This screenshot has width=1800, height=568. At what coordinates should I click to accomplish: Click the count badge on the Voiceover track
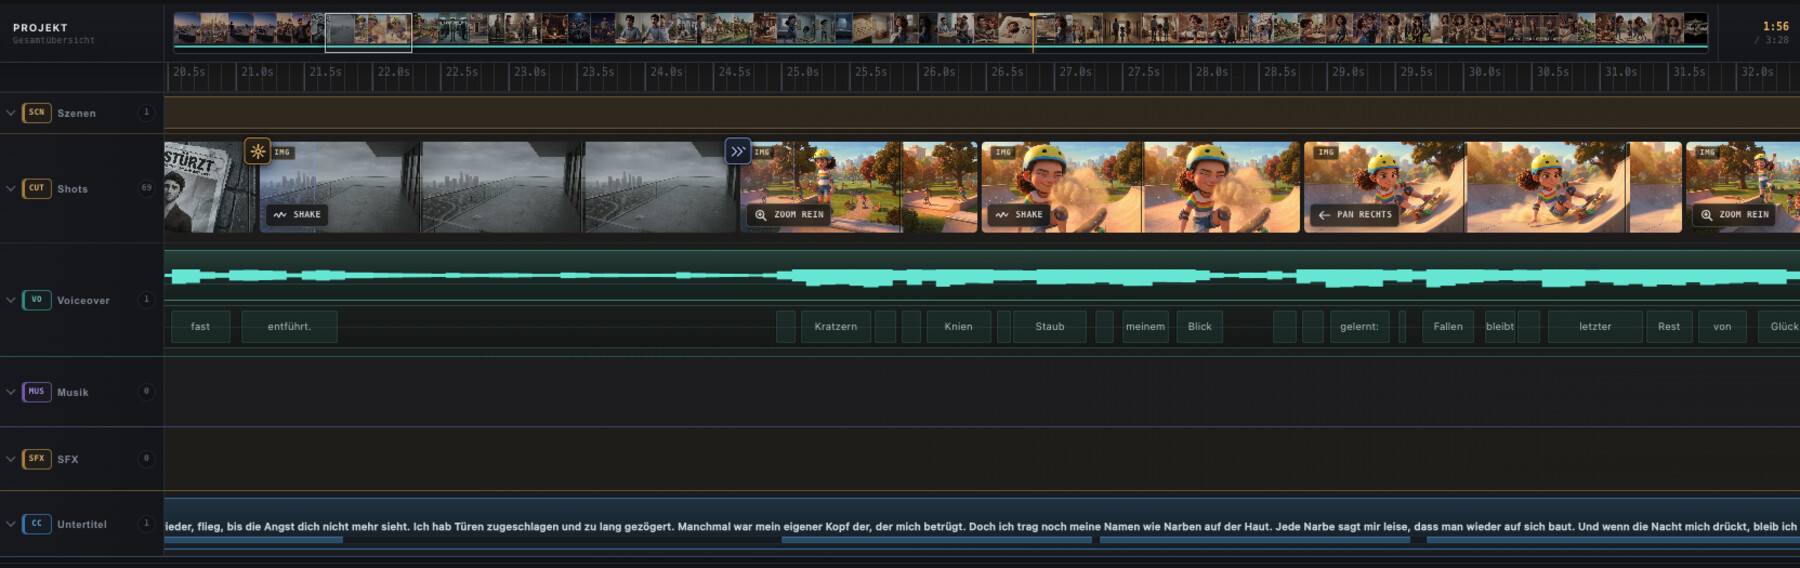(147, 299)
